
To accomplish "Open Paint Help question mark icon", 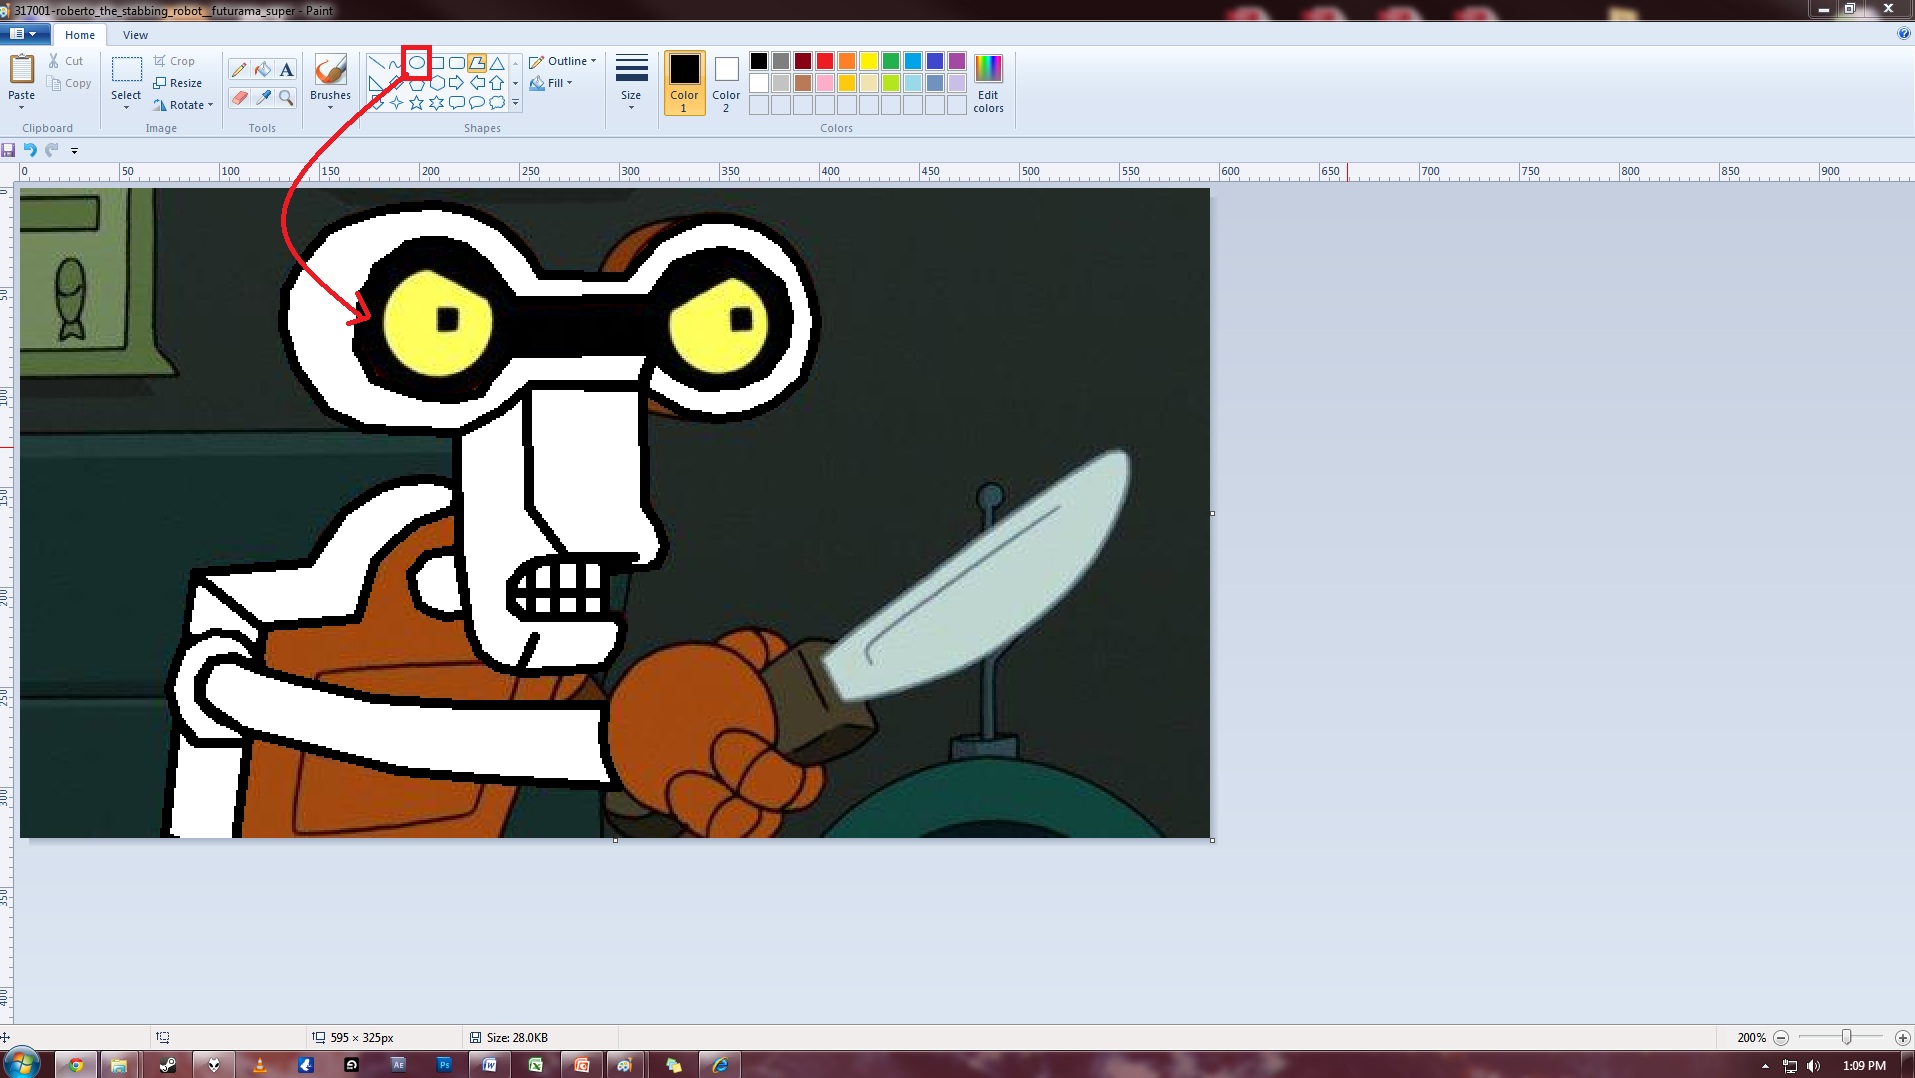I will [1904, 34].
